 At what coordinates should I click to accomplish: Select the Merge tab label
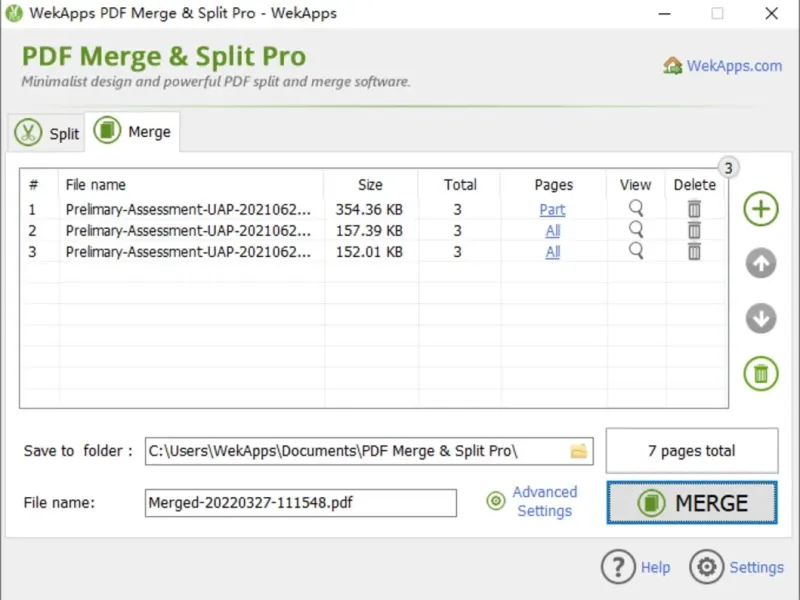click(x=149, y=132)
